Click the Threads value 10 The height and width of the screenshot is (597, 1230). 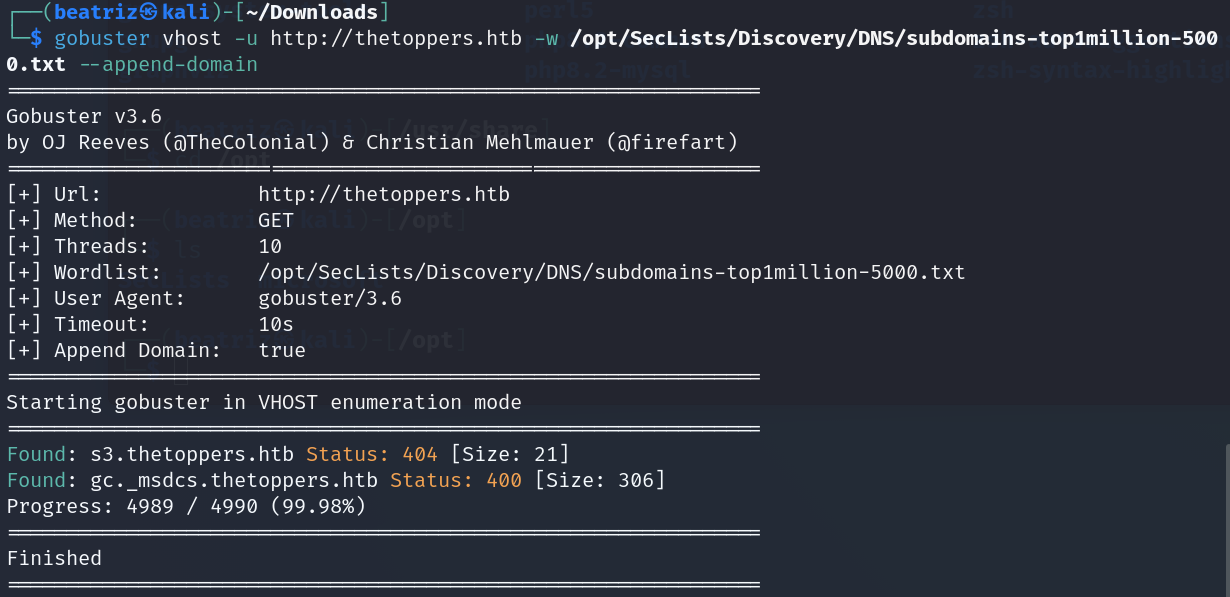270,246
